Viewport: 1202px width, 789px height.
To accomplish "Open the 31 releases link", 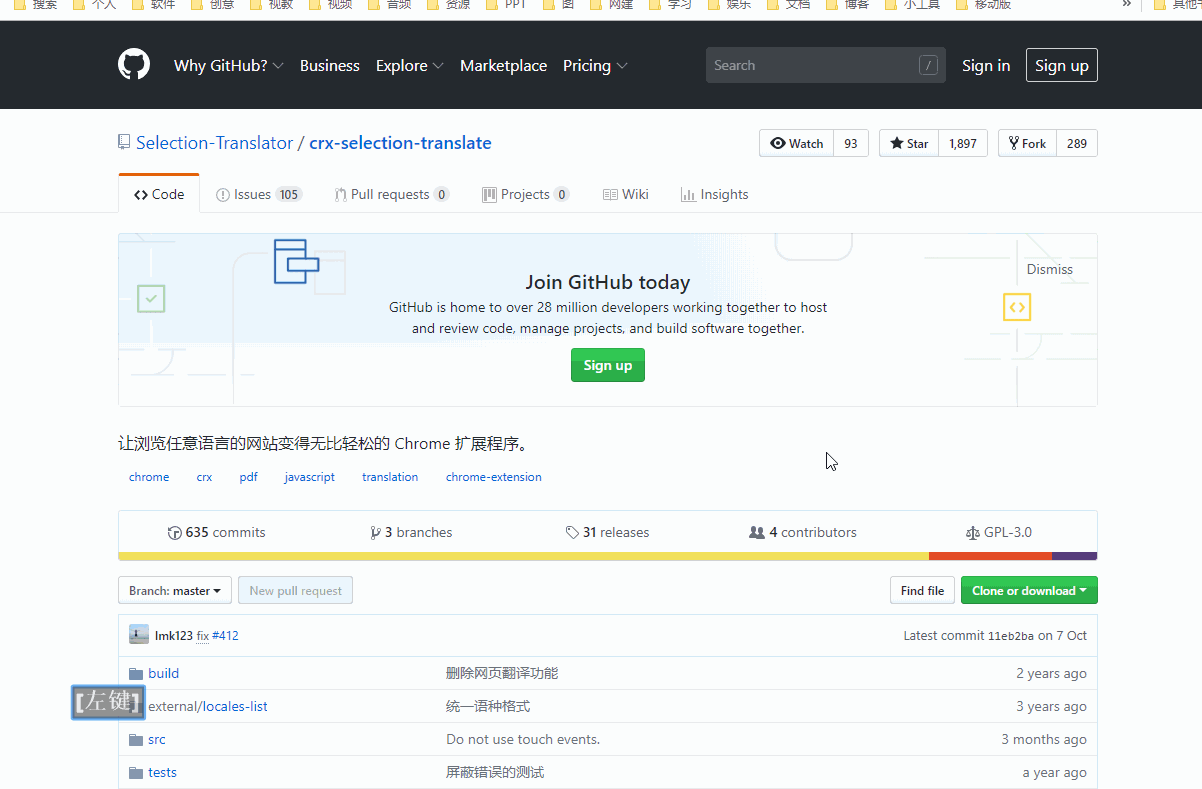I will coord(607,532).
